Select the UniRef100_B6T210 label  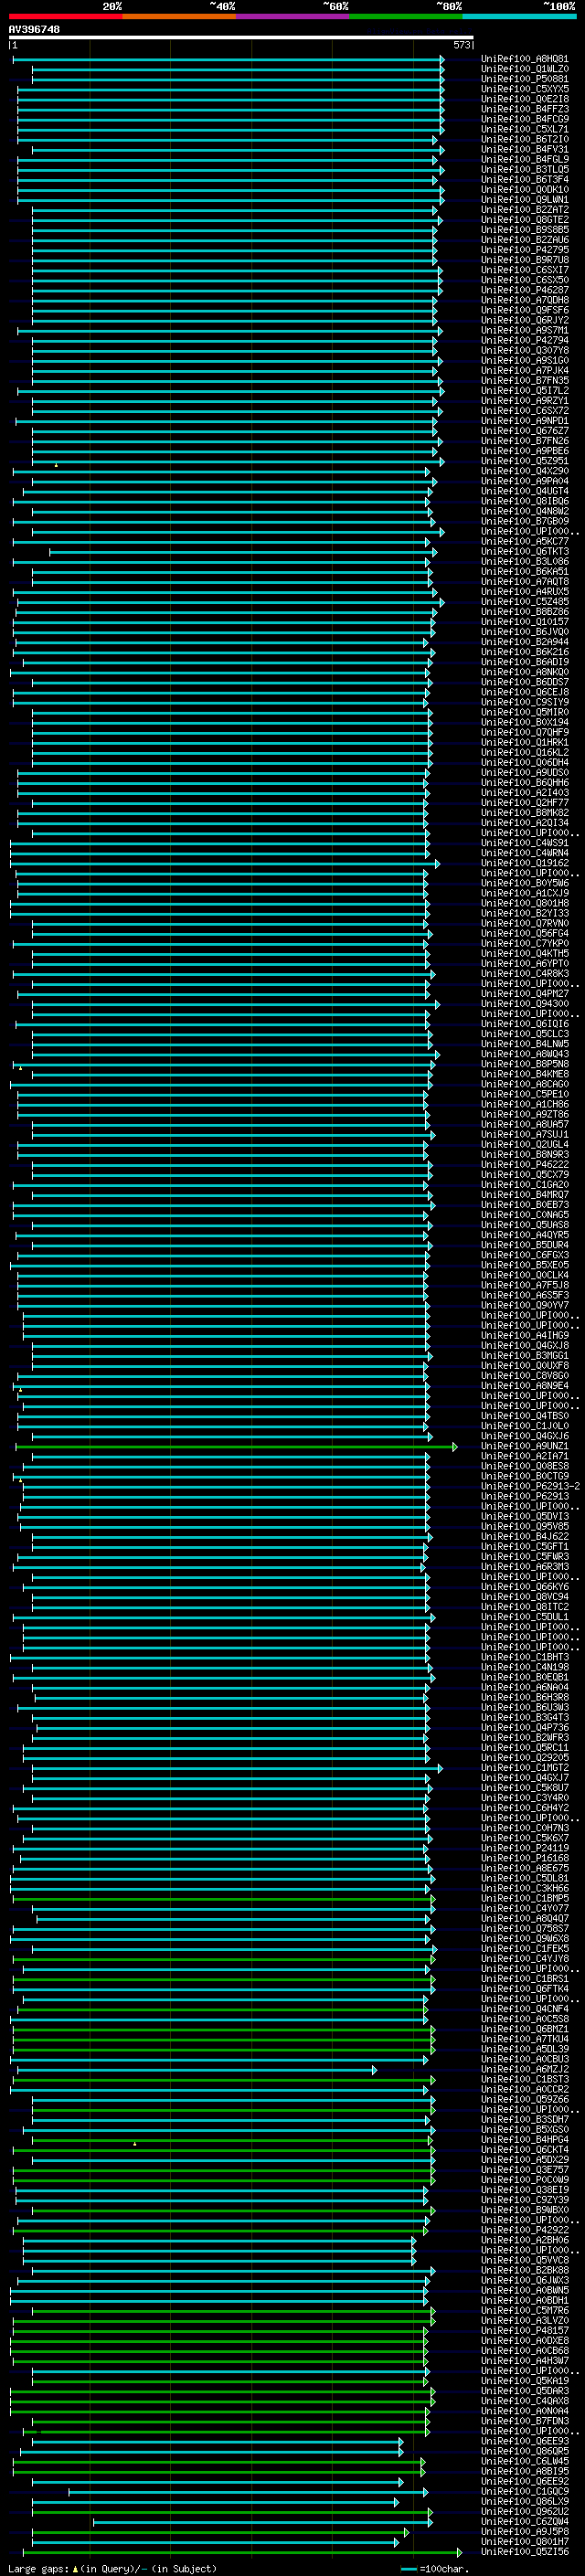(525, 139)
